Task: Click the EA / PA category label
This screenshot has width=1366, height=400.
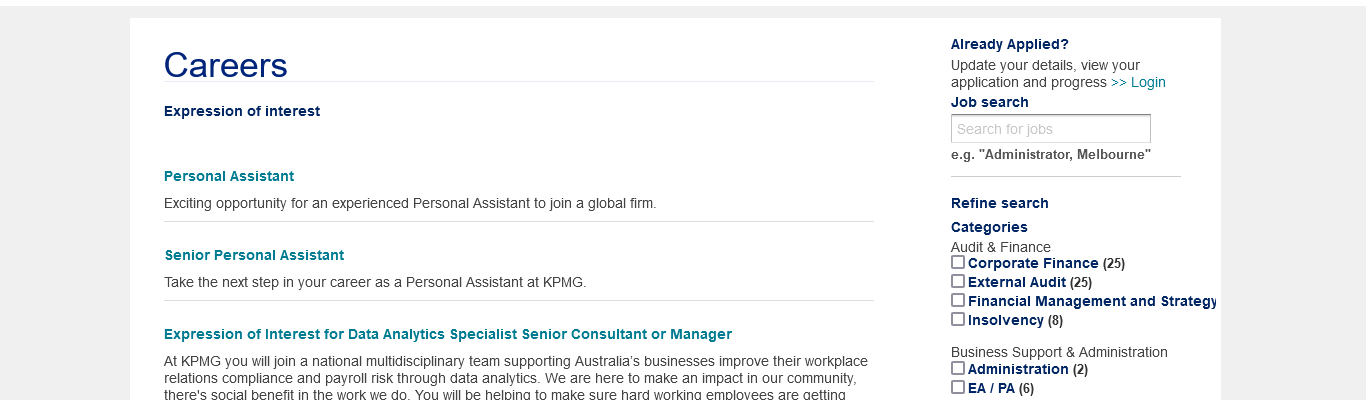Action: 991,388
